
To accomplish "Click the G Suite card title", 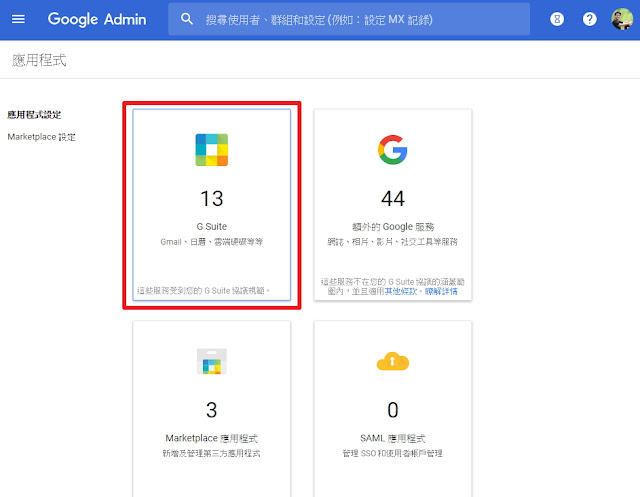I will [x=211, y=226].
